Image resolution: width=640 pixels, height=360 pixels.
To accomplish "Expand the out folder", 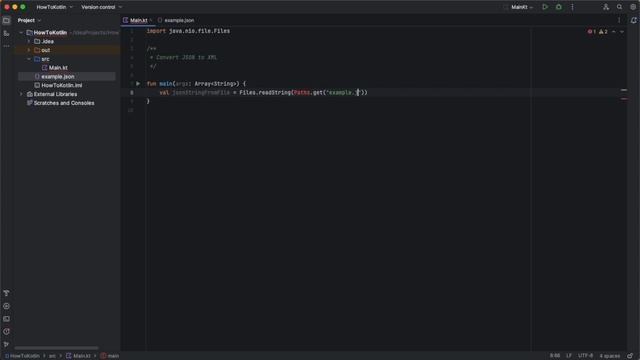I will 29,50.
